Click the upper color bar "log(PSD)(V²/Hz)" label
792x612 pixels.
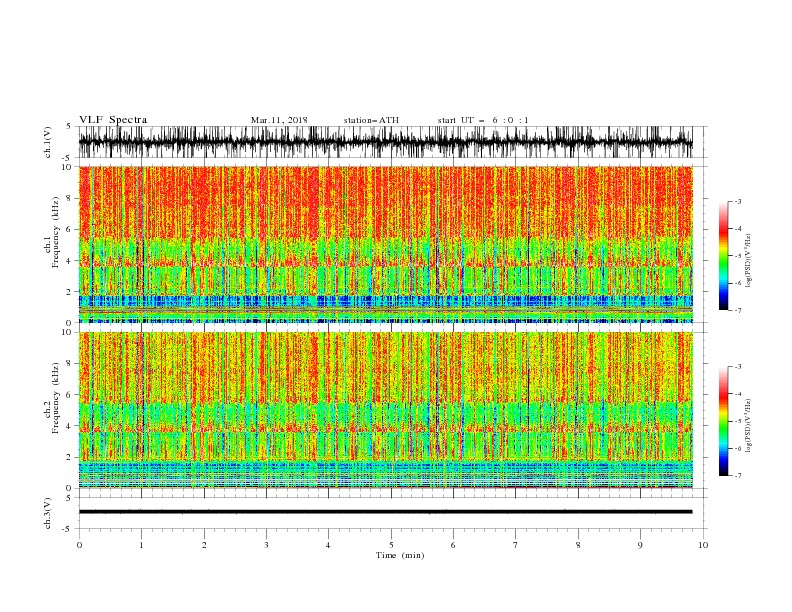[x=749, y=261]
